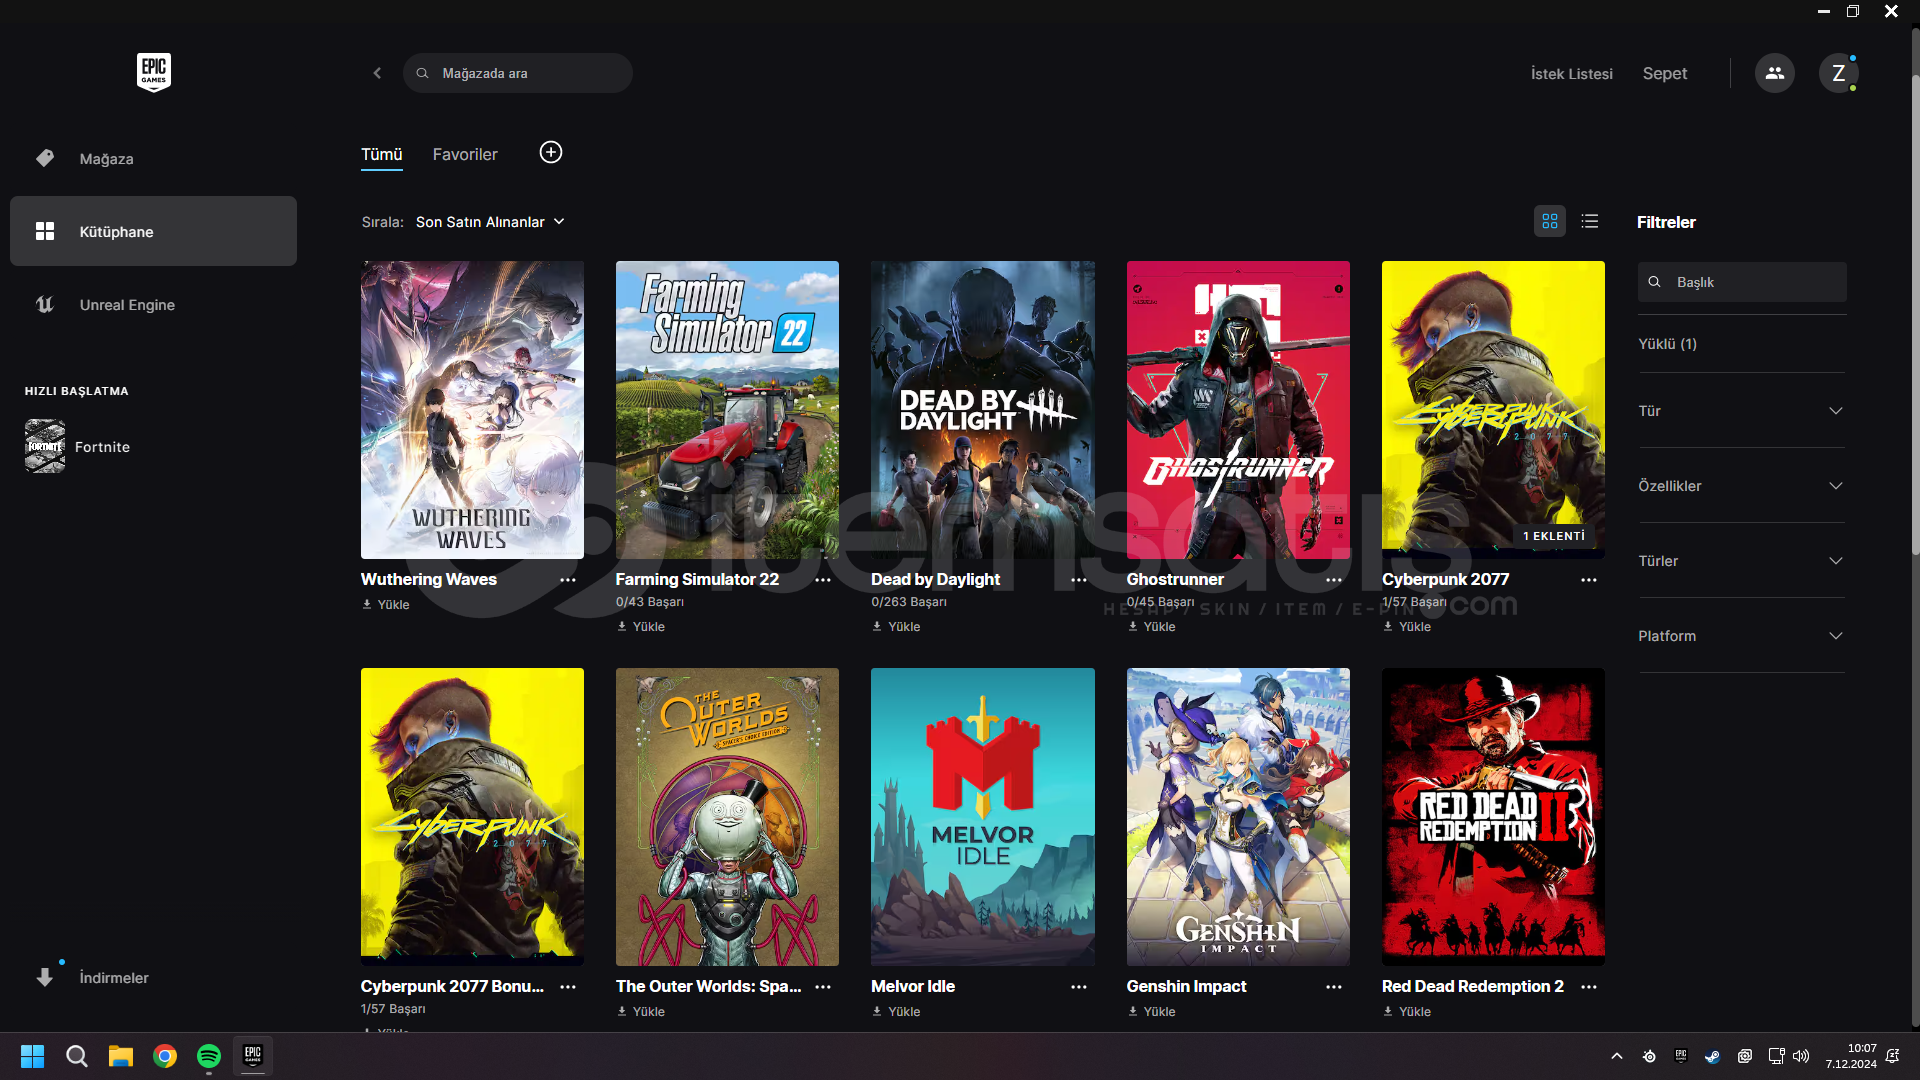Expand the Tür filter section
Screen dimensions: 1920x1080
coord(1741,410)
